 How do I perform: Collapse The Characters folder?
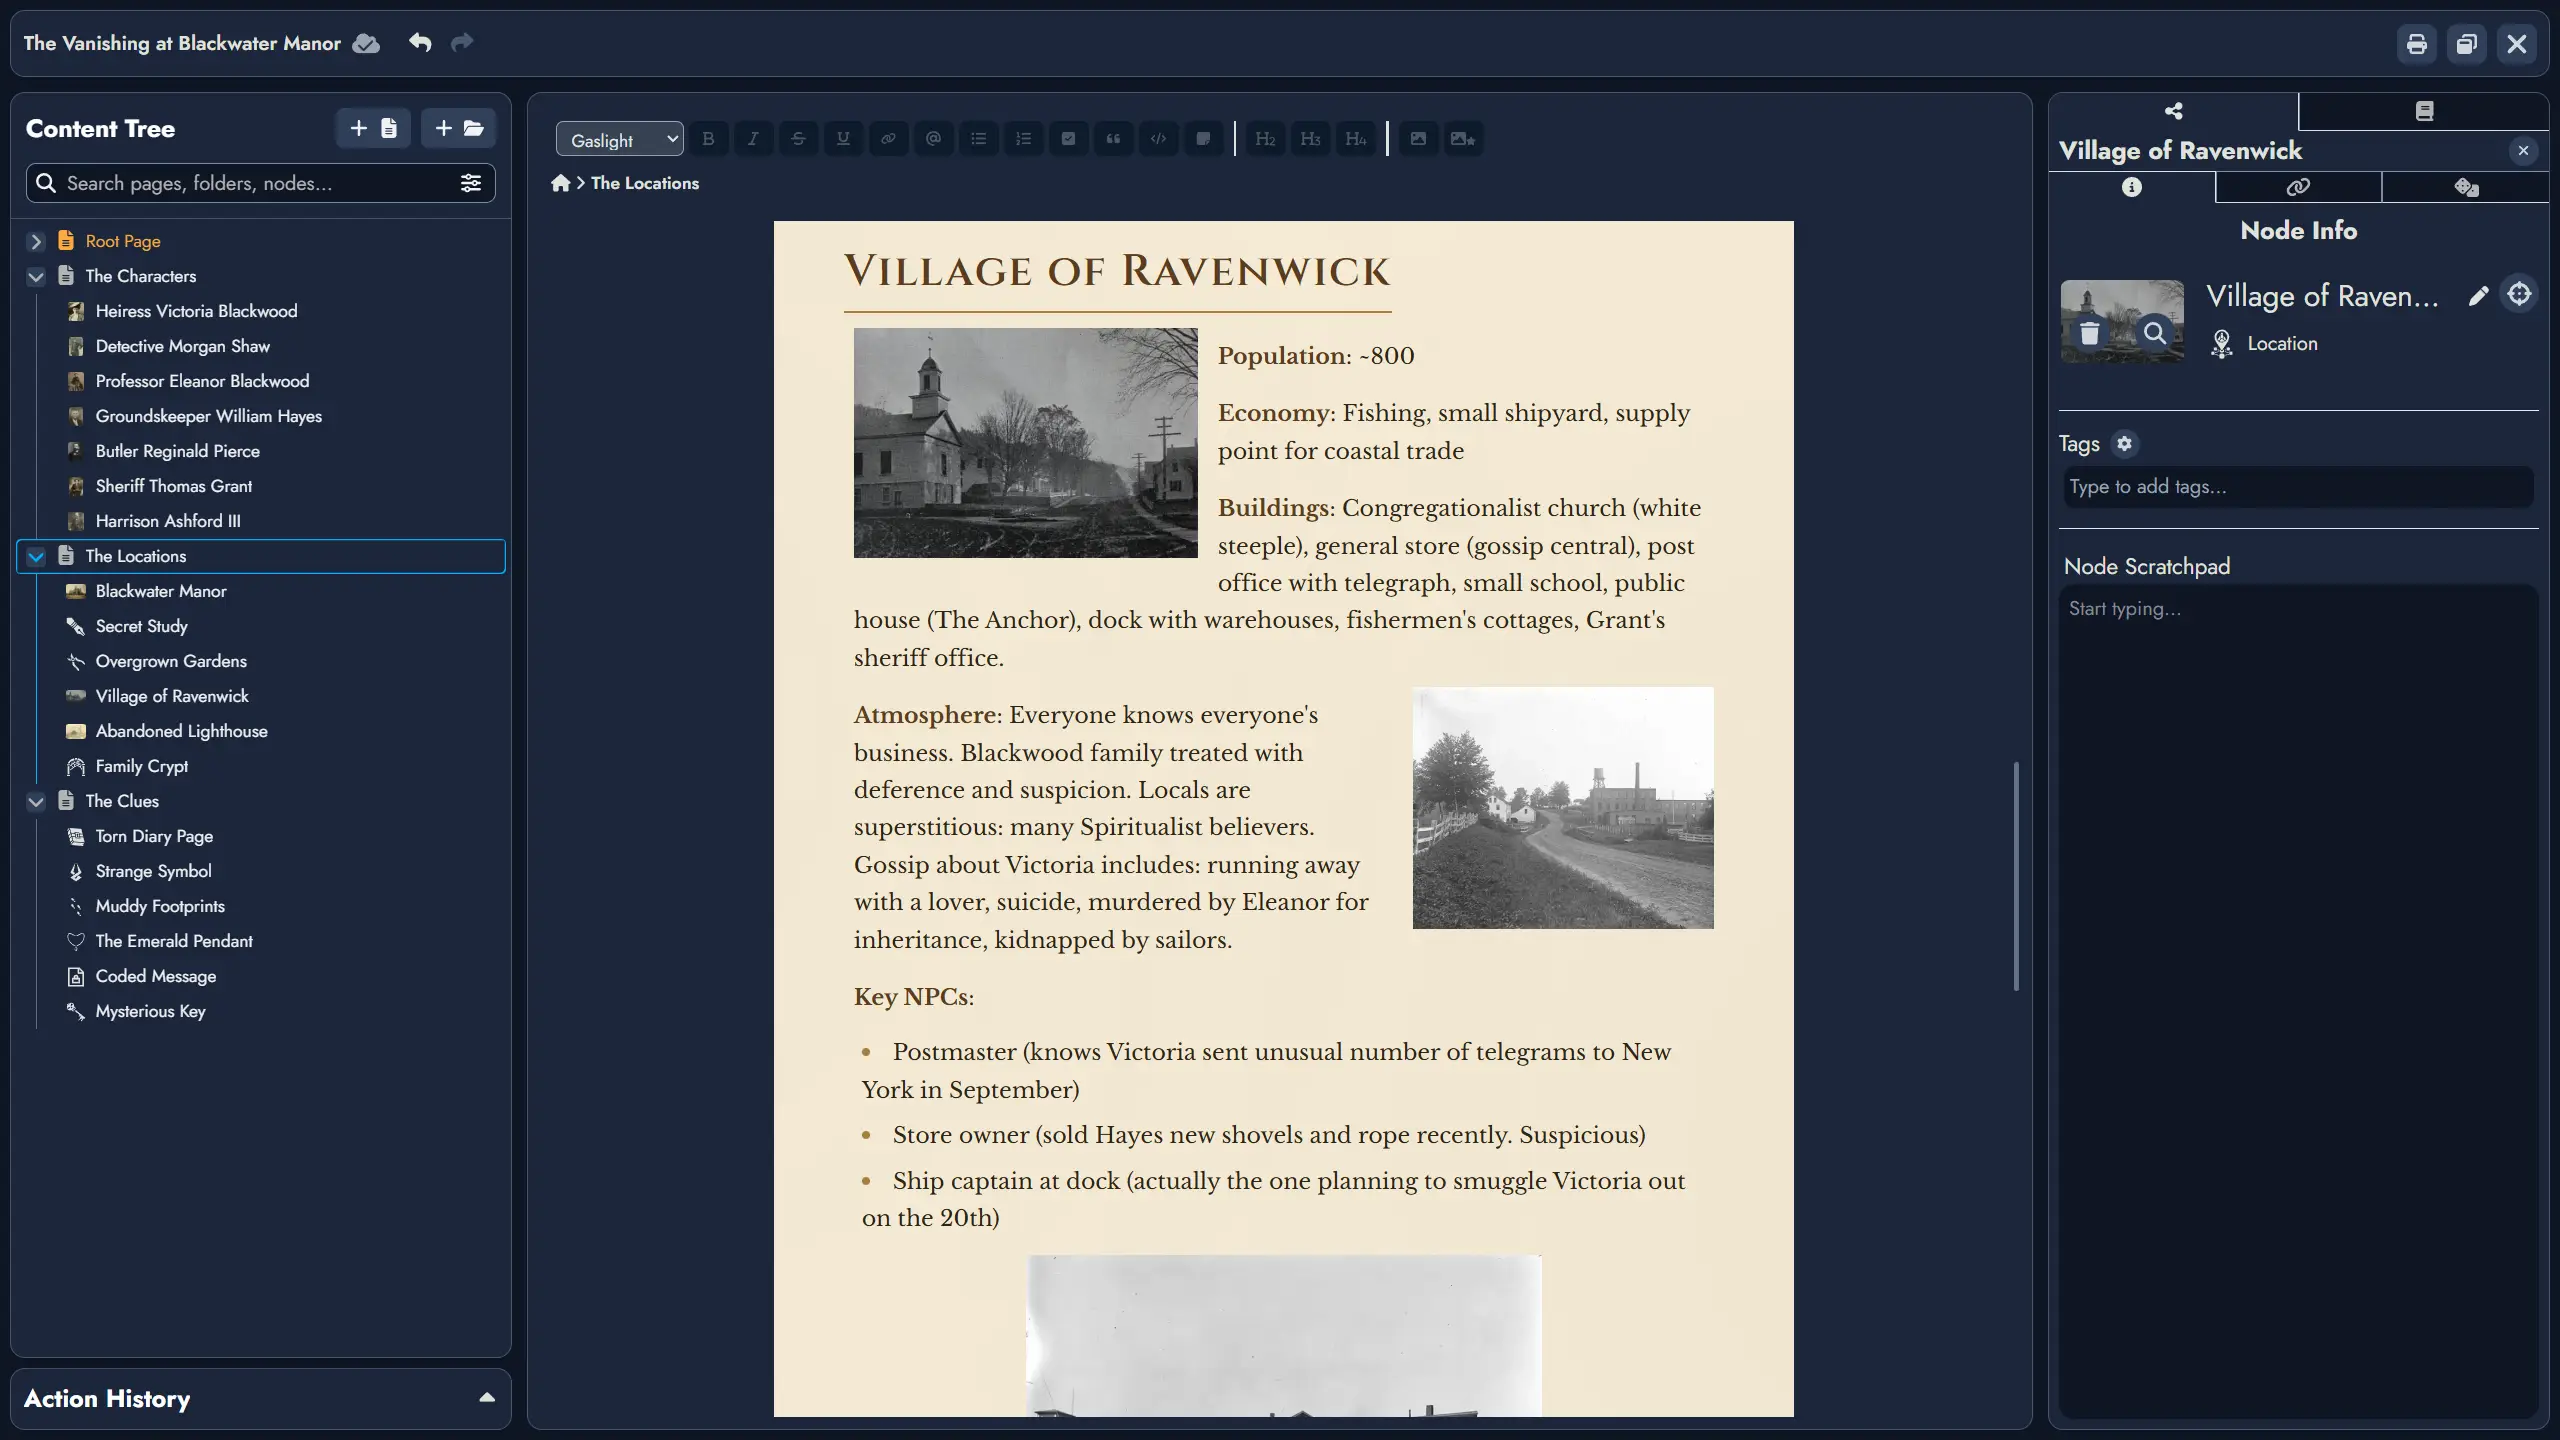(x=36, y=276)
